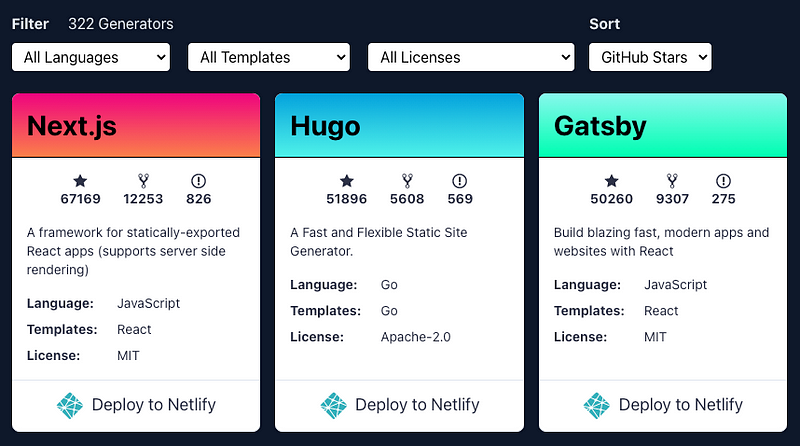Open the Hugo card title
800x446 pixels.
click(x=326, y=126)
